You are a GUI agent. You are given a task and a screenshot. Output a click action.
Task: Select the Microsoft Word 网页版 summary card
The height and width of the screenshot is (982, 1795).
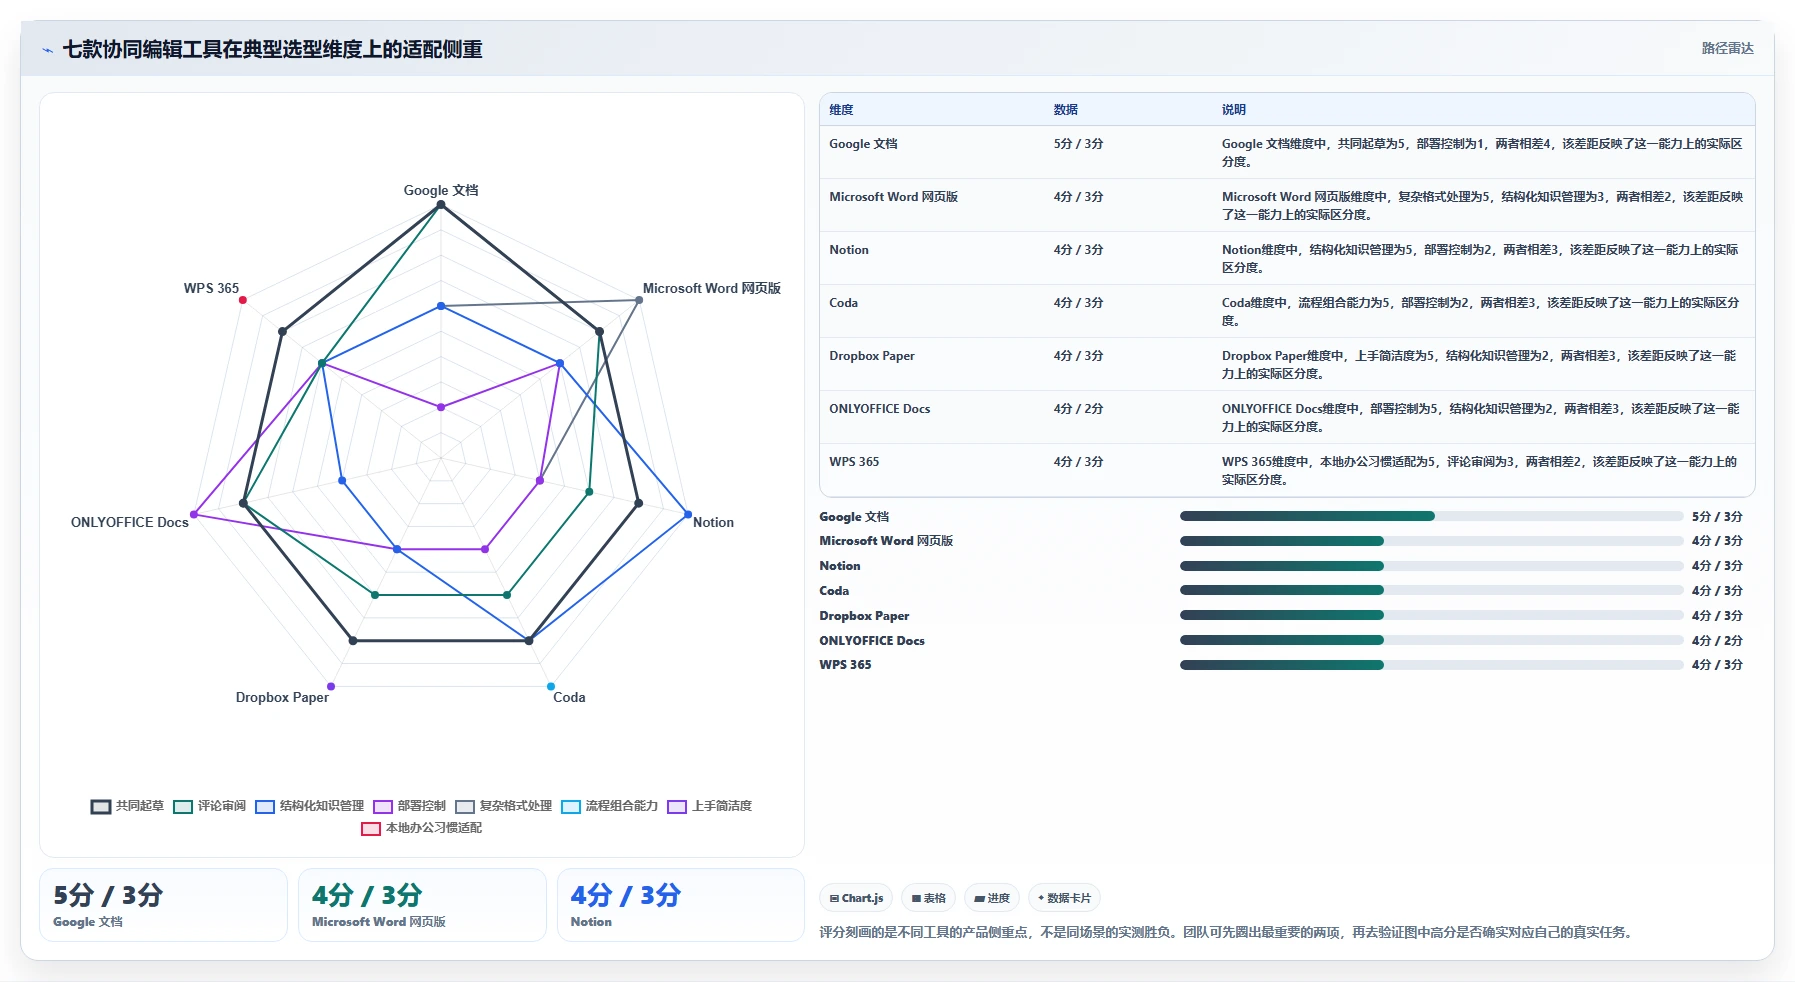pos(422,905)
